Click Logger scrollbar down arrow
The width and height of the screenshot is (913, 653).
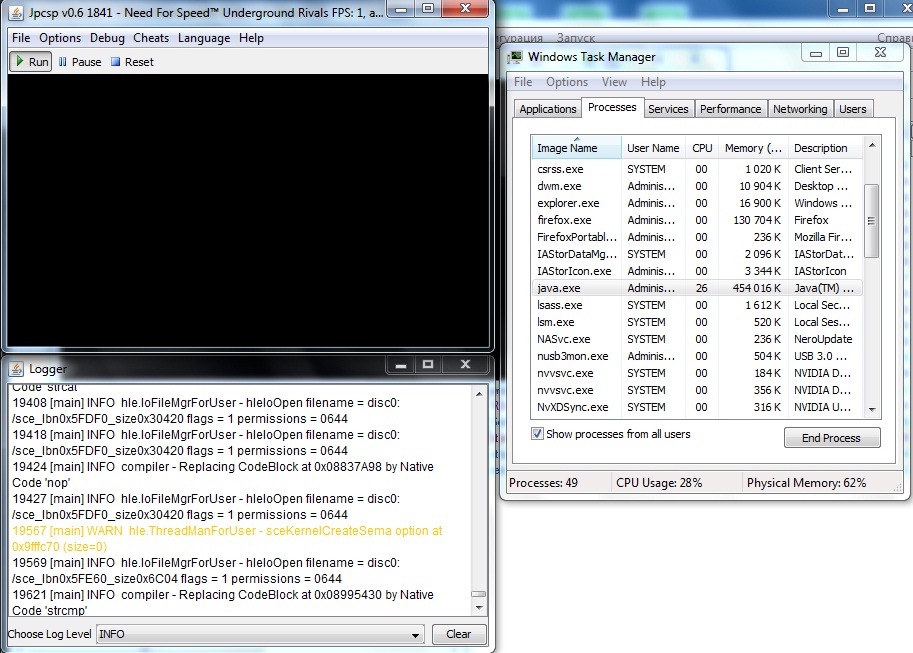point(479,608)
